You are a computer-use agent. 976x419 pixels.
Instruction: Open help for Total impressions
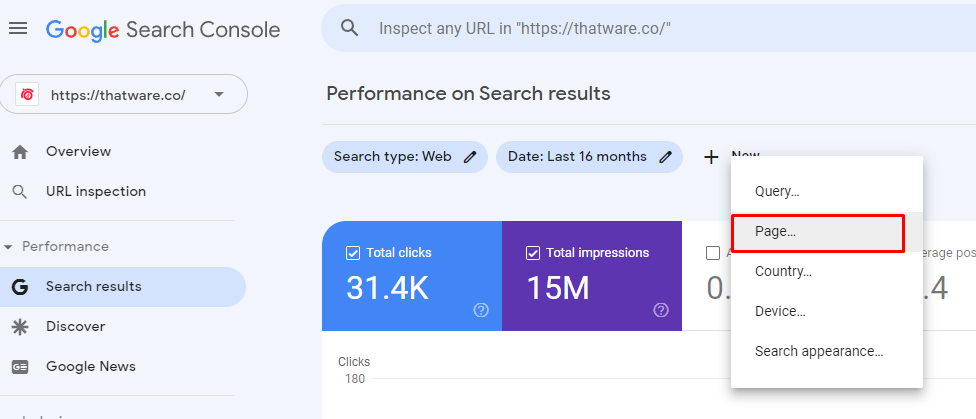(x=661, y=310)
